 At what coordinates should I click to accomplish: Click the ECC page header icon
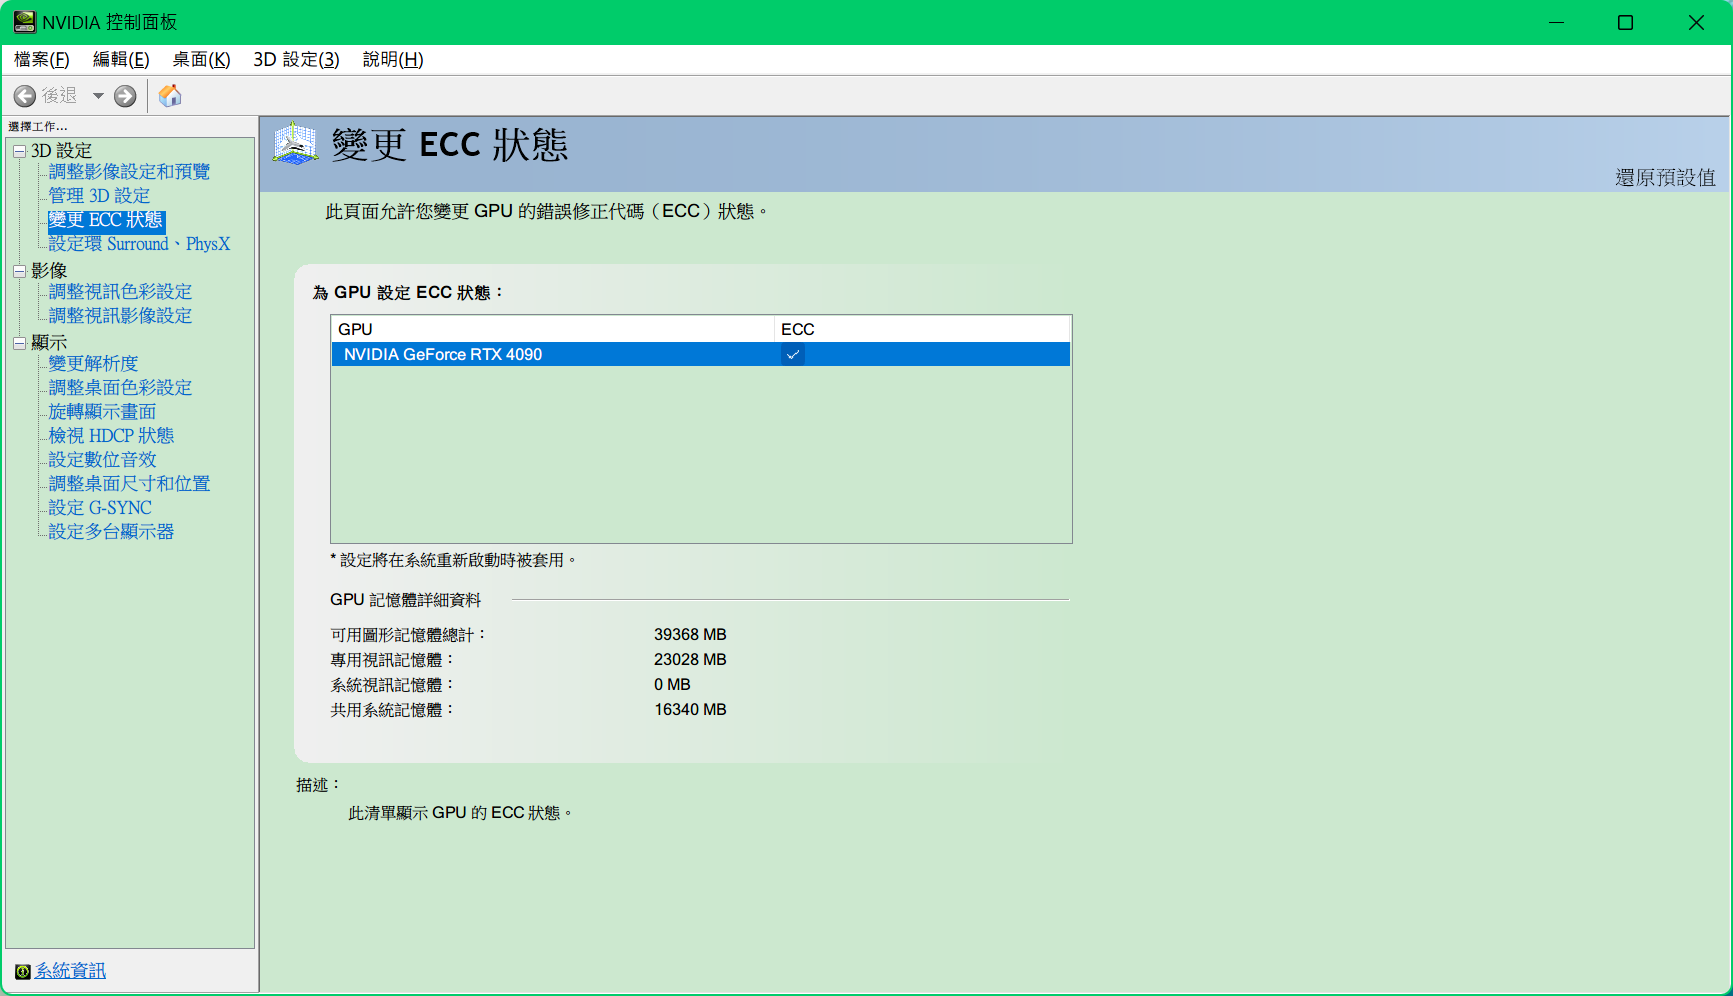[295, 144]
